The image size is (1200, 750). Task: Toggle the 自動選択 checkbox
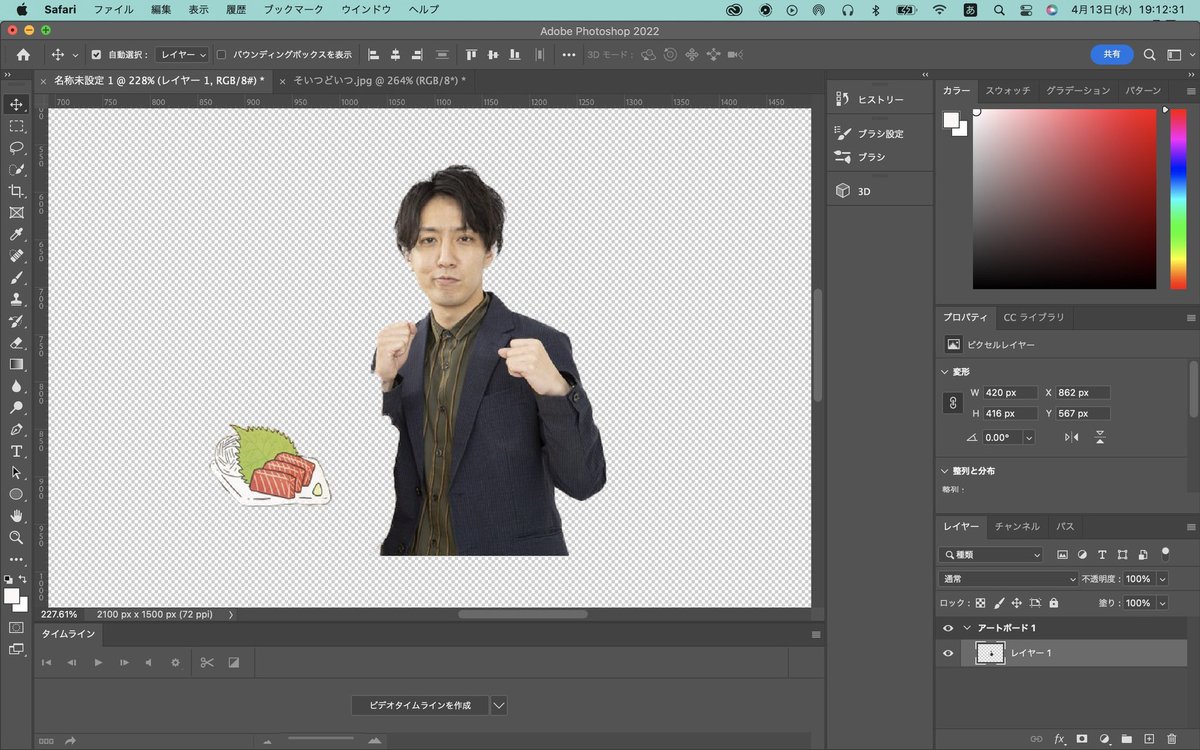tap(96, 55)
